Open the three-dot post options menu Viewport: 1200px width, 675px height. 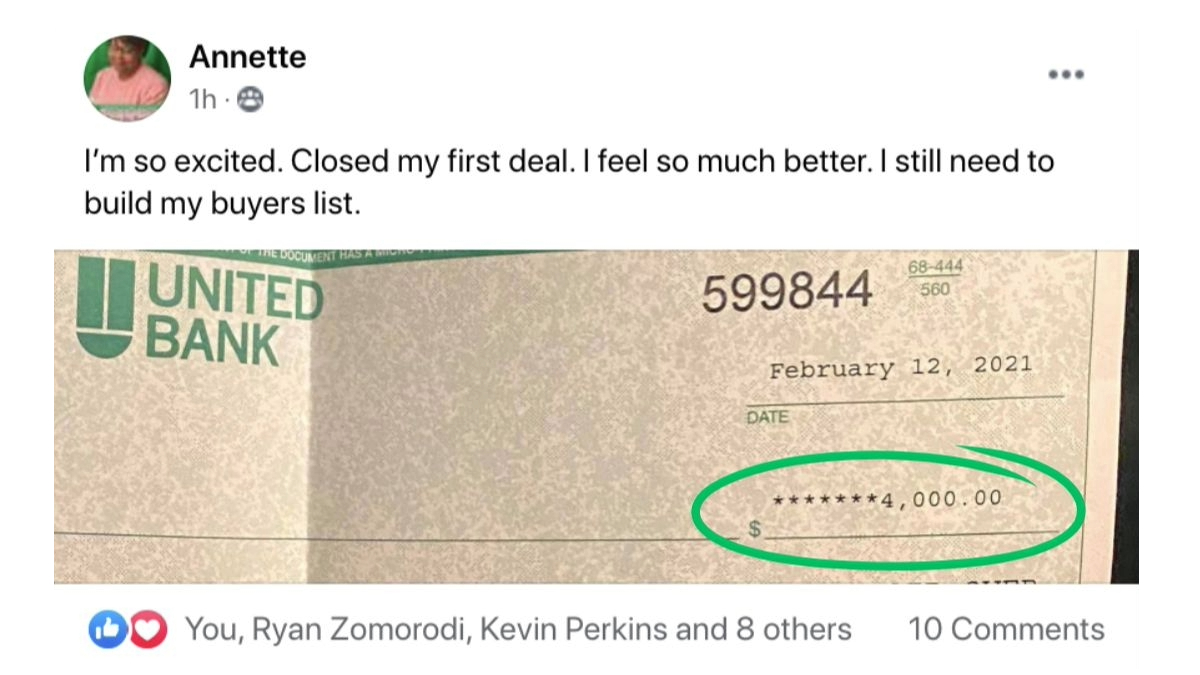click(x=1066, y=75)
